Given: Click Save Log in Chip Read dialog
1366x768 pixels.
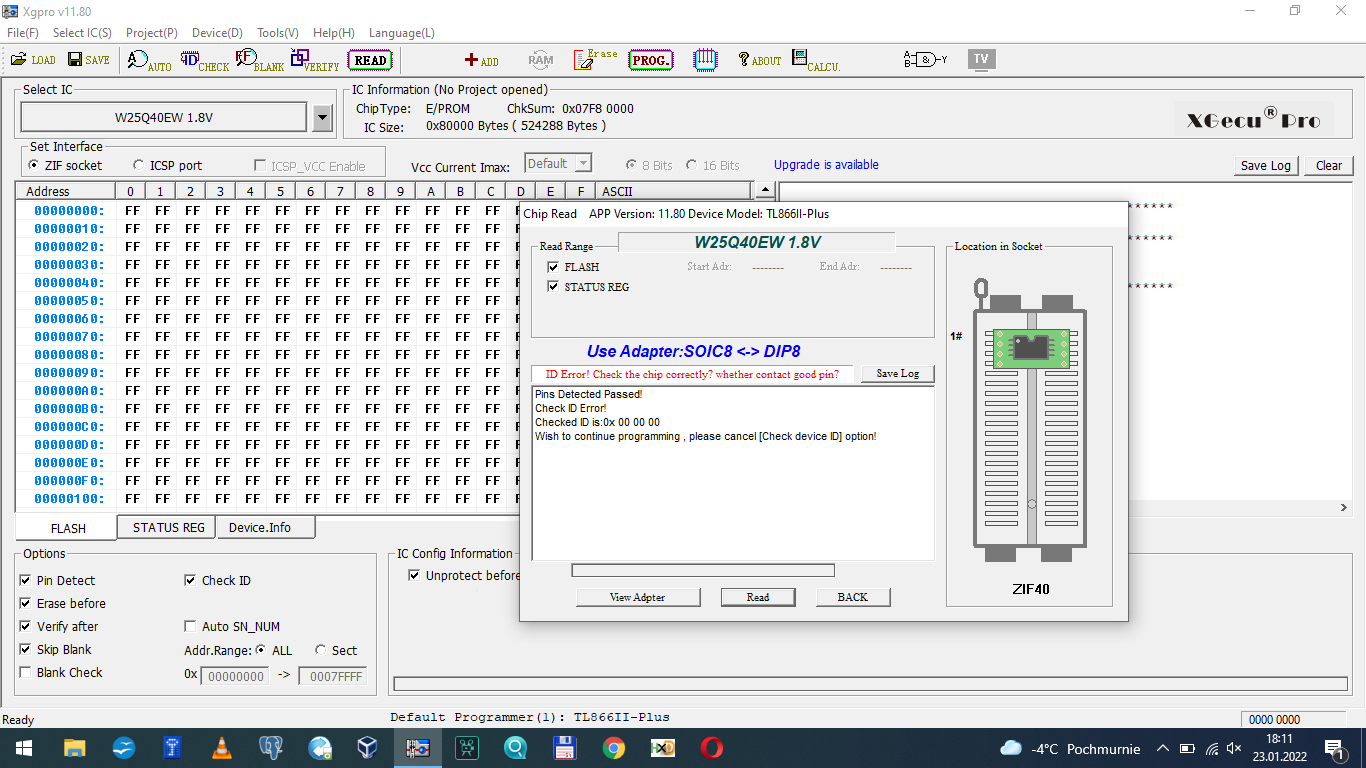Looking at the screenshot, I should [x=898, y=374].
